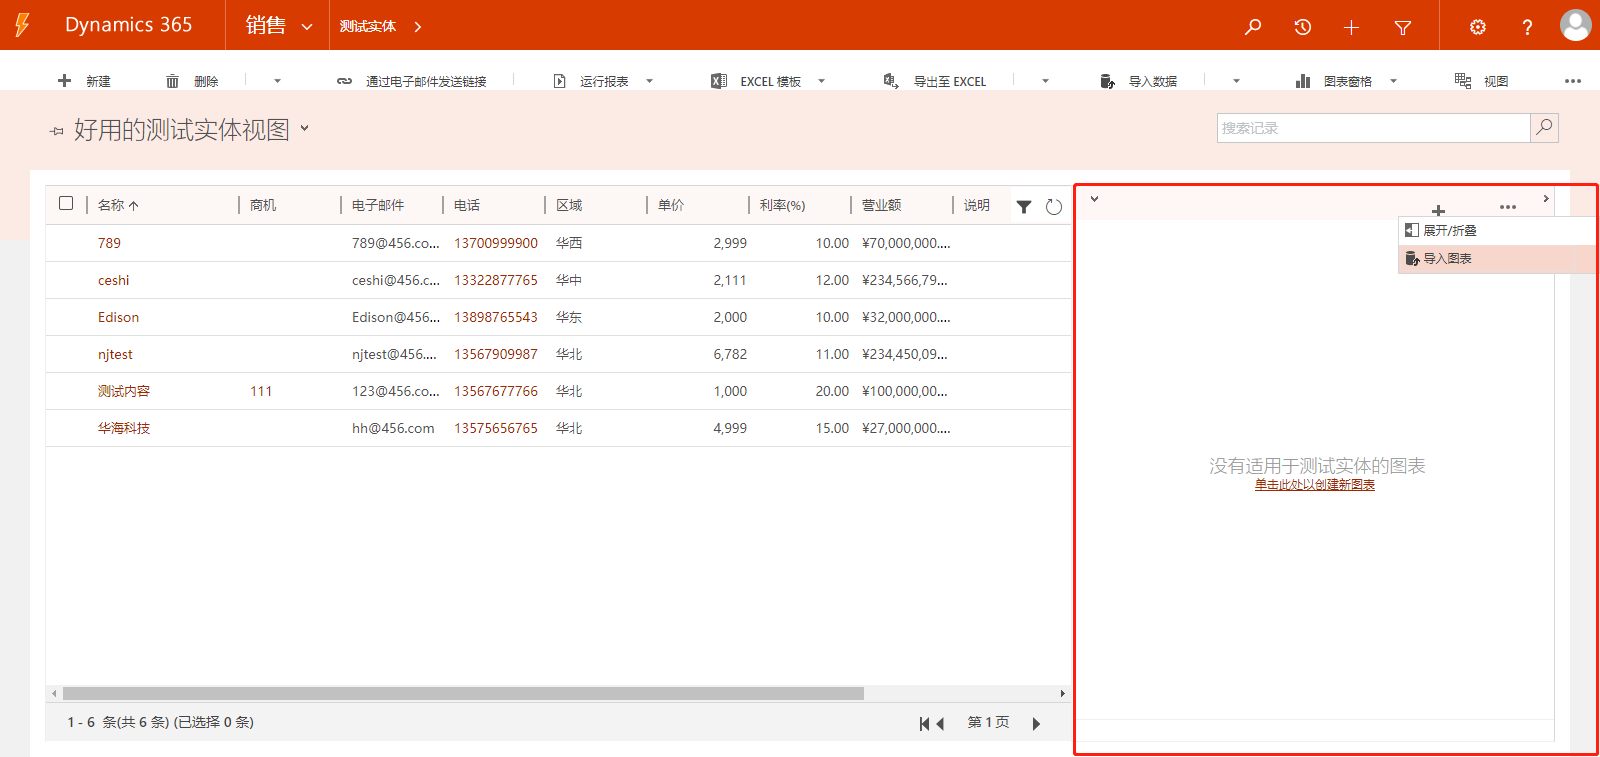Sort by the 单价 column header

pos(671,205)
